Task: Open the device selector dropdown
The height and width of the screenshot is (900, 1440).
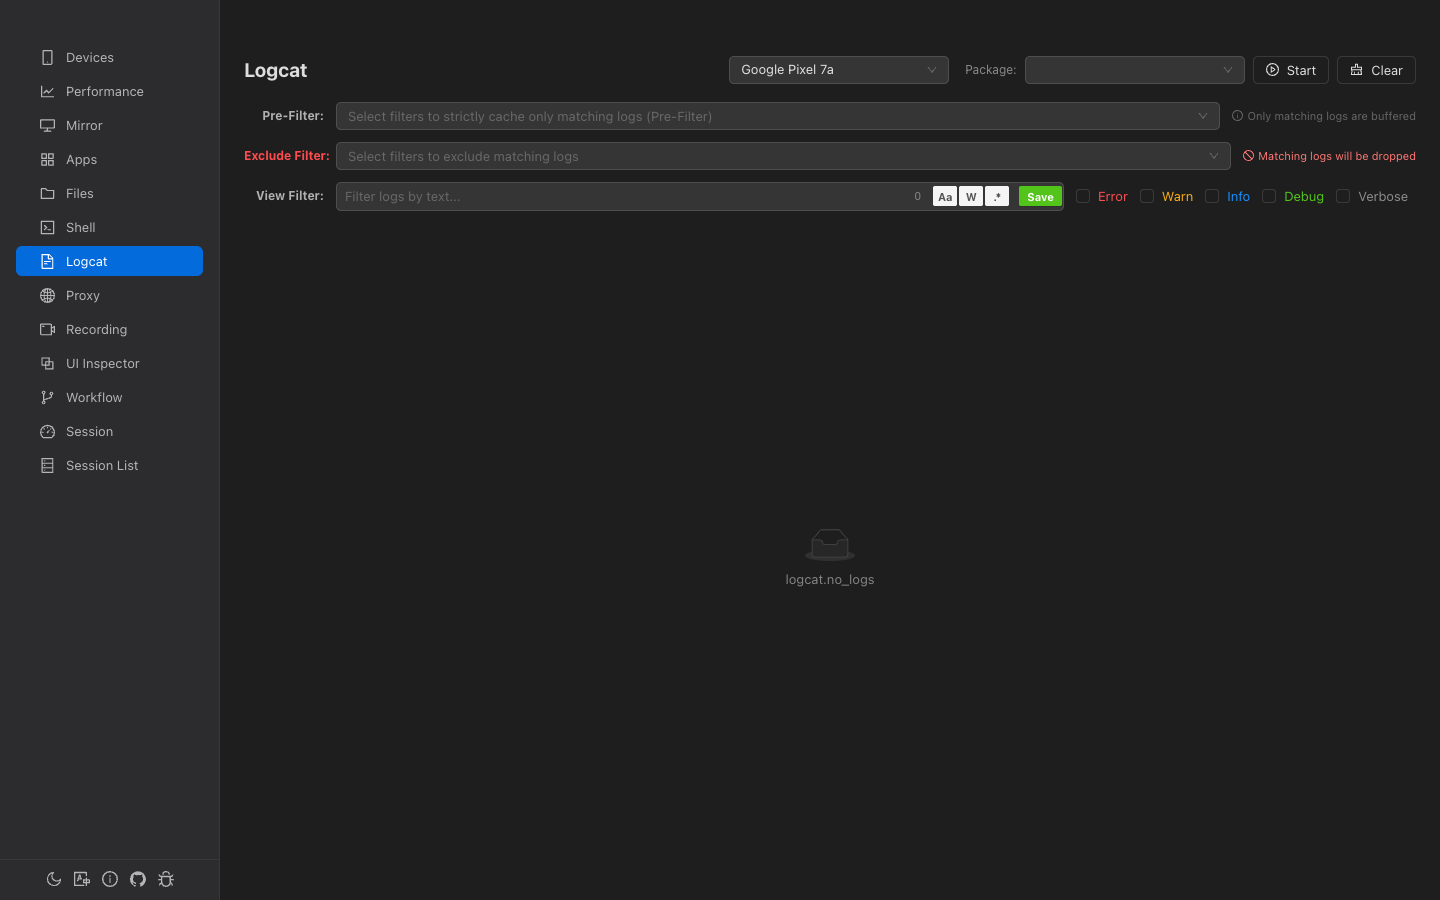Action: pos(838,70)
